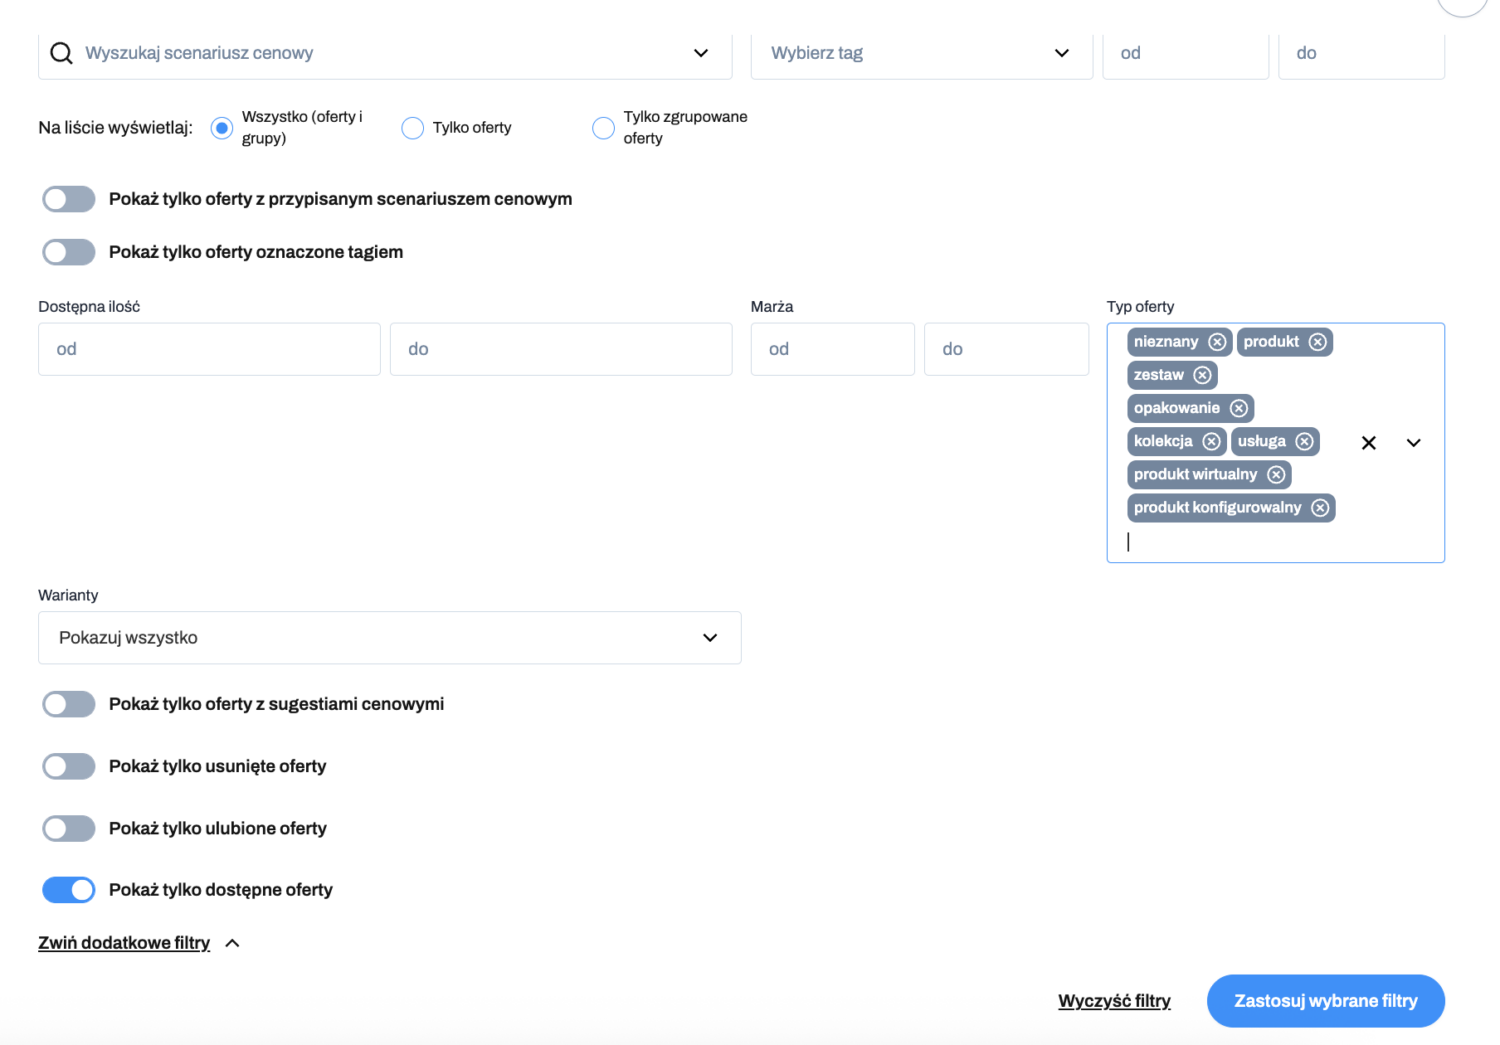The image size is (1500, 1045).
Task: Click 'Zwiń dodatkowe filtry' link
Action: (x=124, y=943)
